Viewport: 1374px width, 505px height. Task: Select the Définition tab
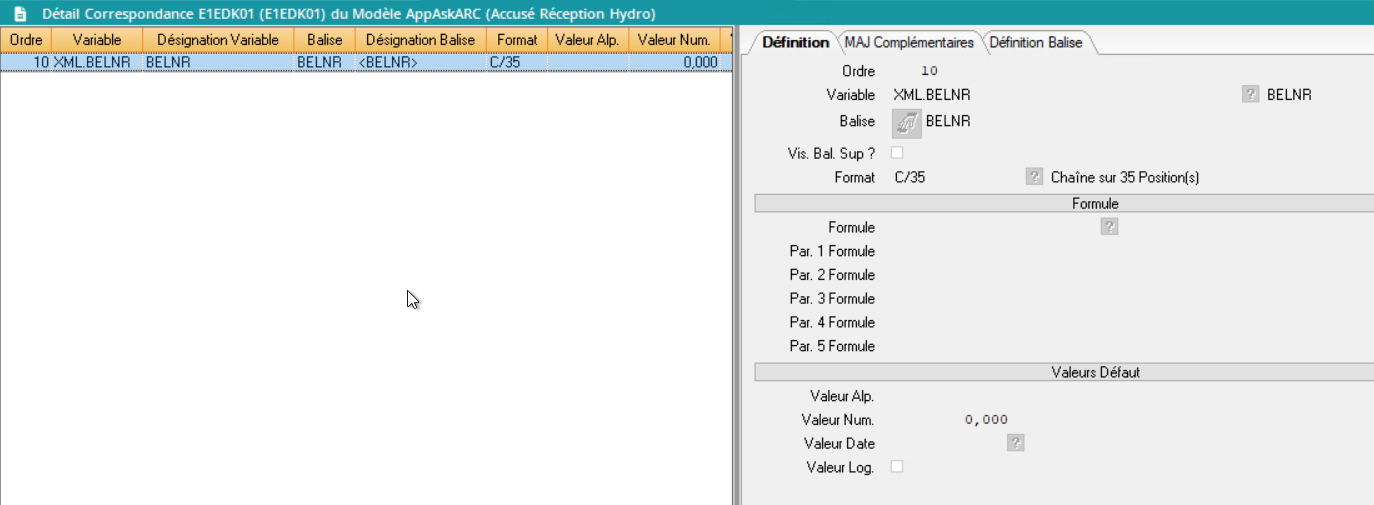[795, 42]
